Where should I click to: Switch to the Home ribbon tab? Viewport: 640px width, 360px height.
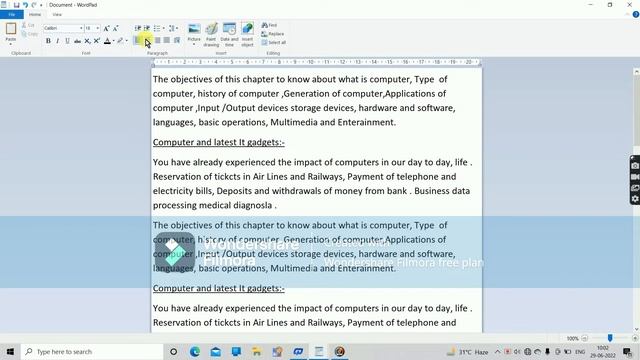coord(35,14)
